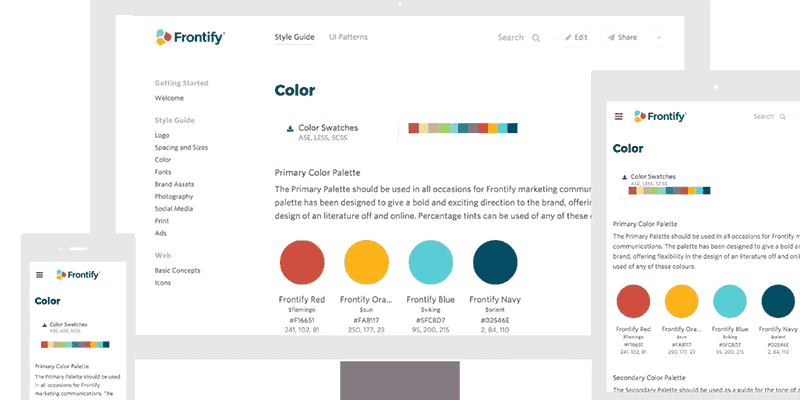Click the Share button

(x=622, y=38)
